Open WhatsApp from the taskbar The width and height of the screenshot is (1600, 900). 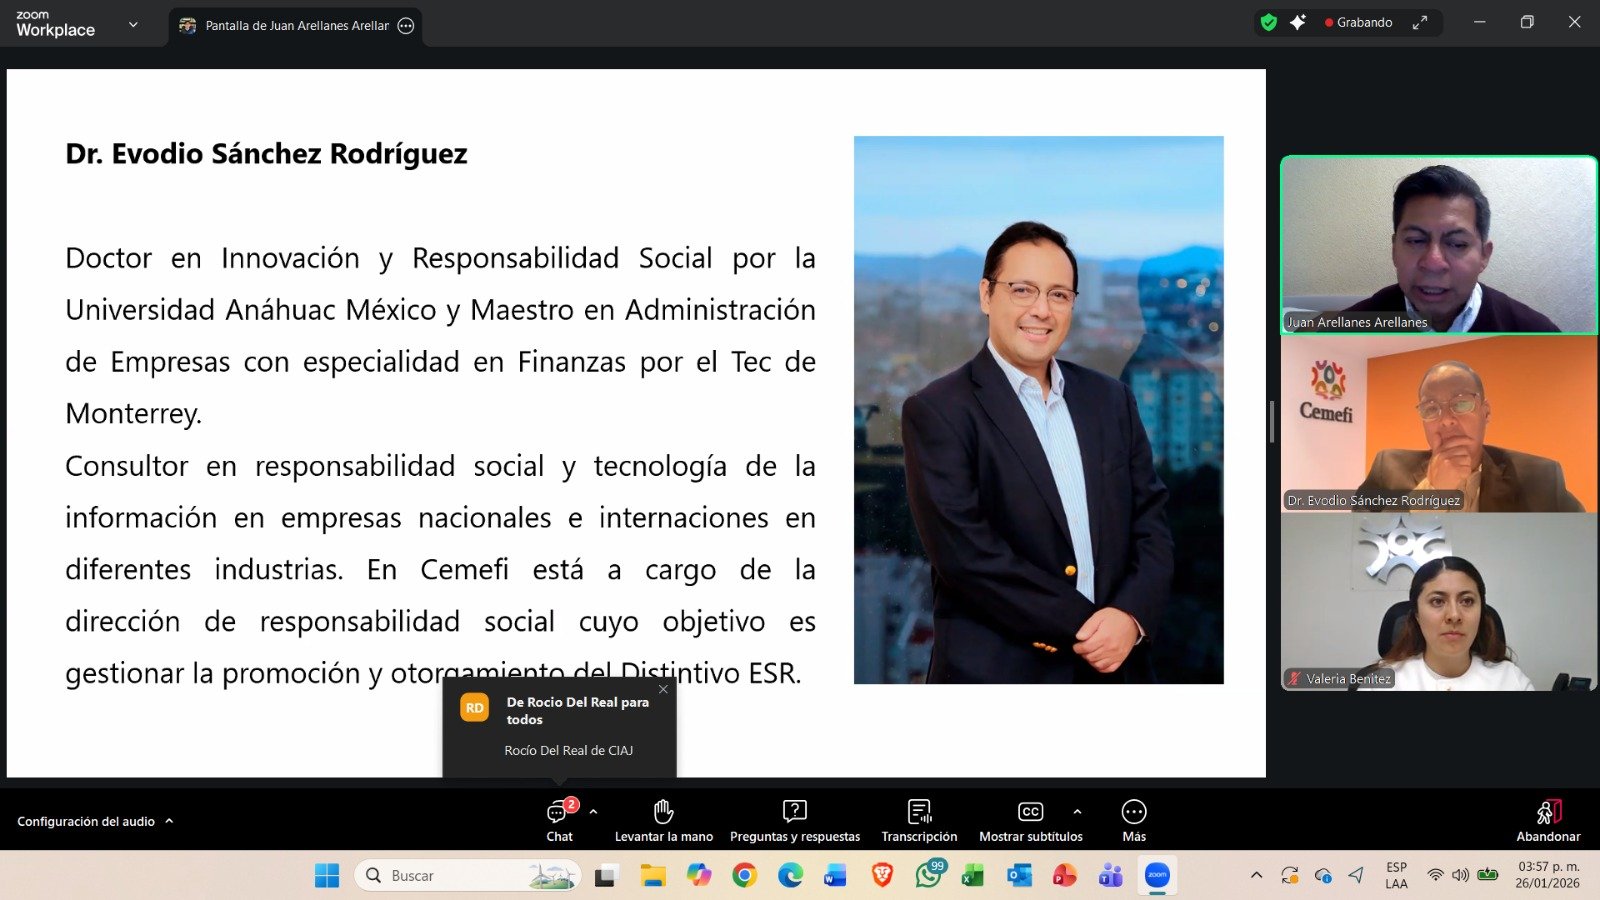(x=928, y=876)
